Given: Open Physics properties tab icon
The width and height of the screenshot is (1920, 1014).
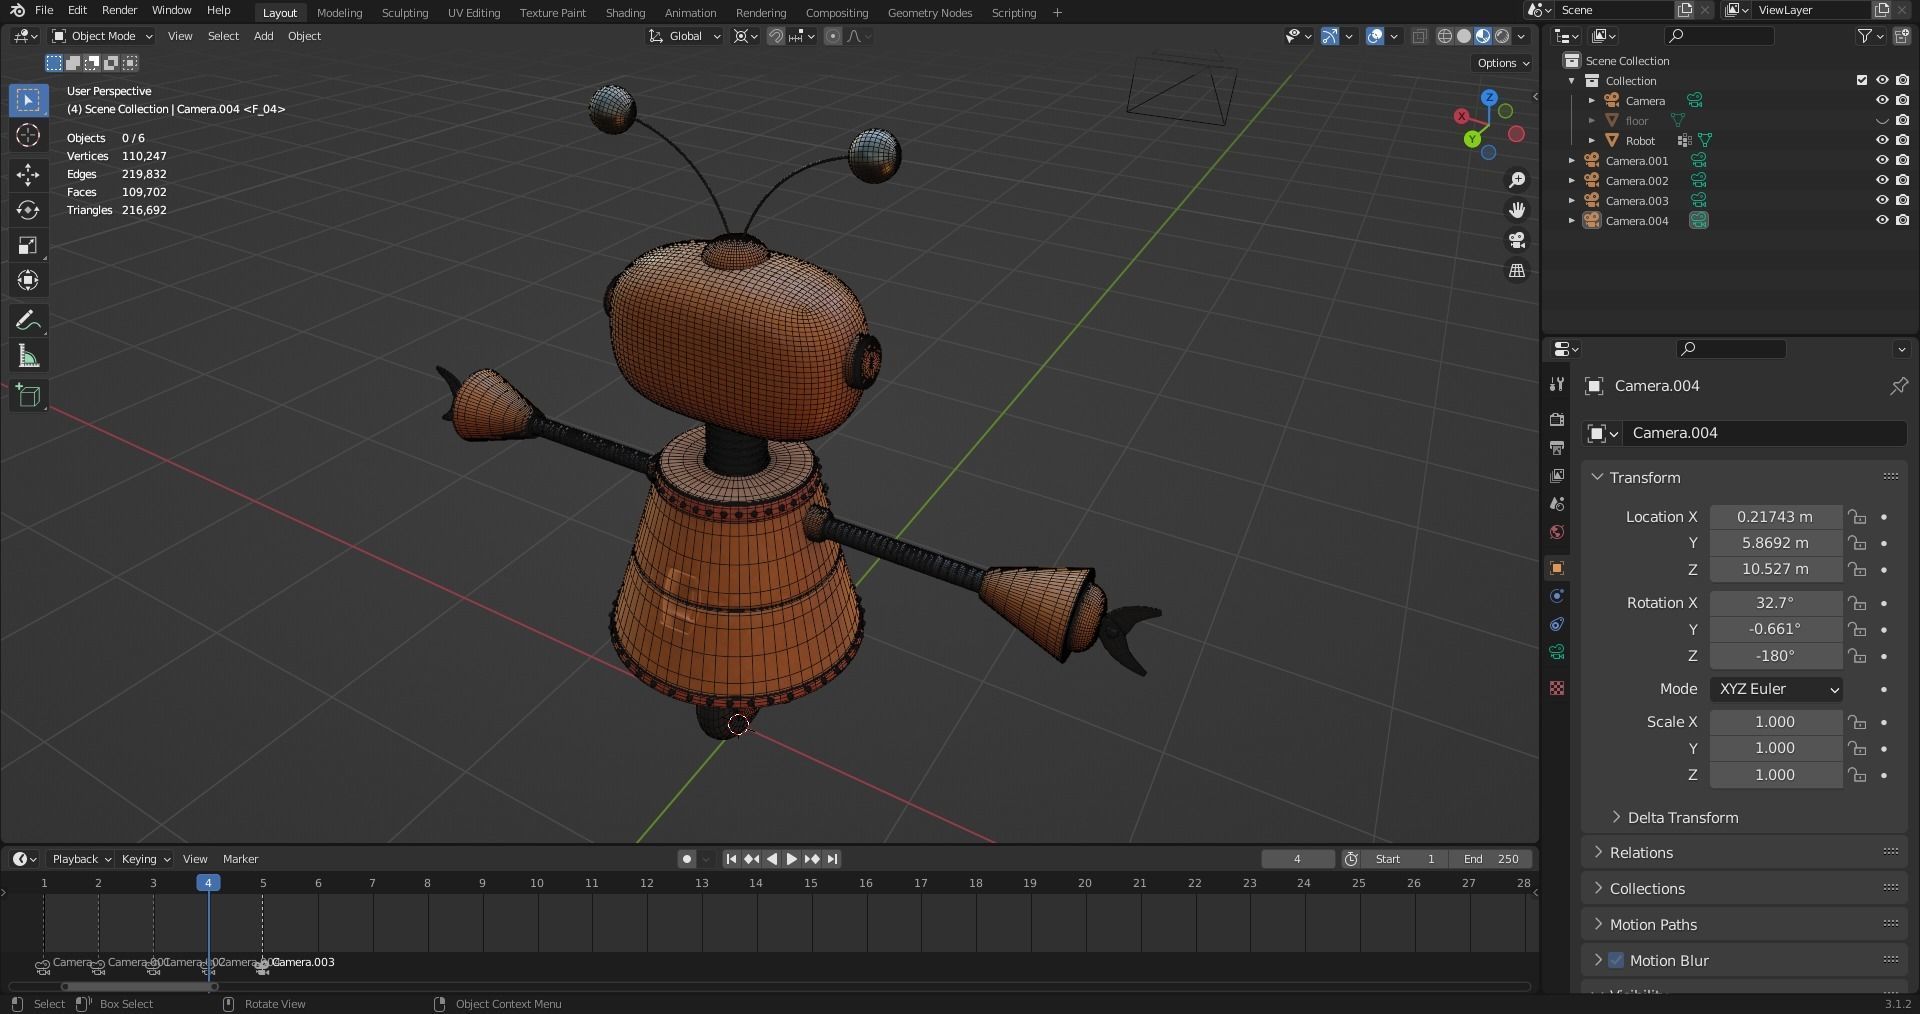Looking at the screenshot, I should 1557,596.
